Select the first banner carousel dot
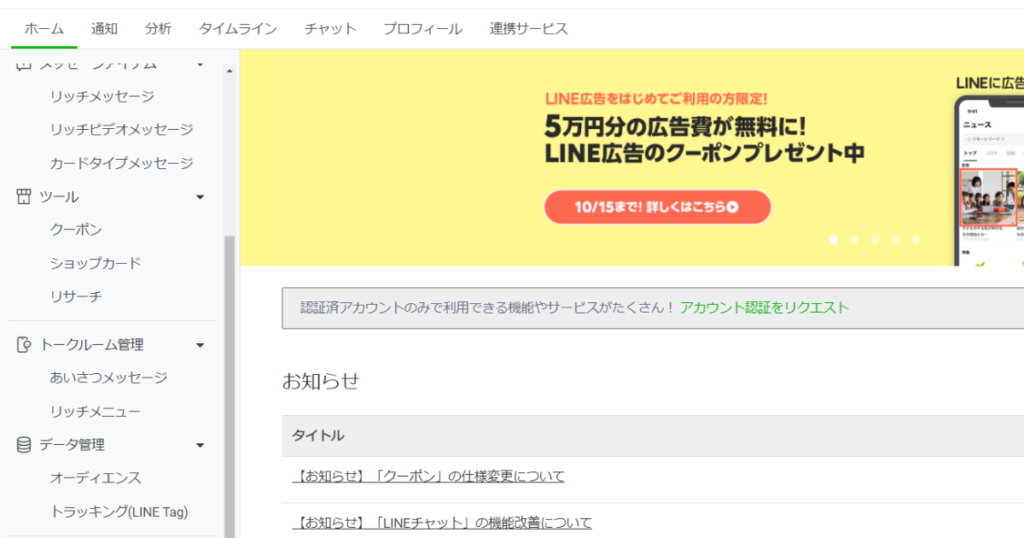Screen dimensions: 1024x538 [x=833, y=240]
